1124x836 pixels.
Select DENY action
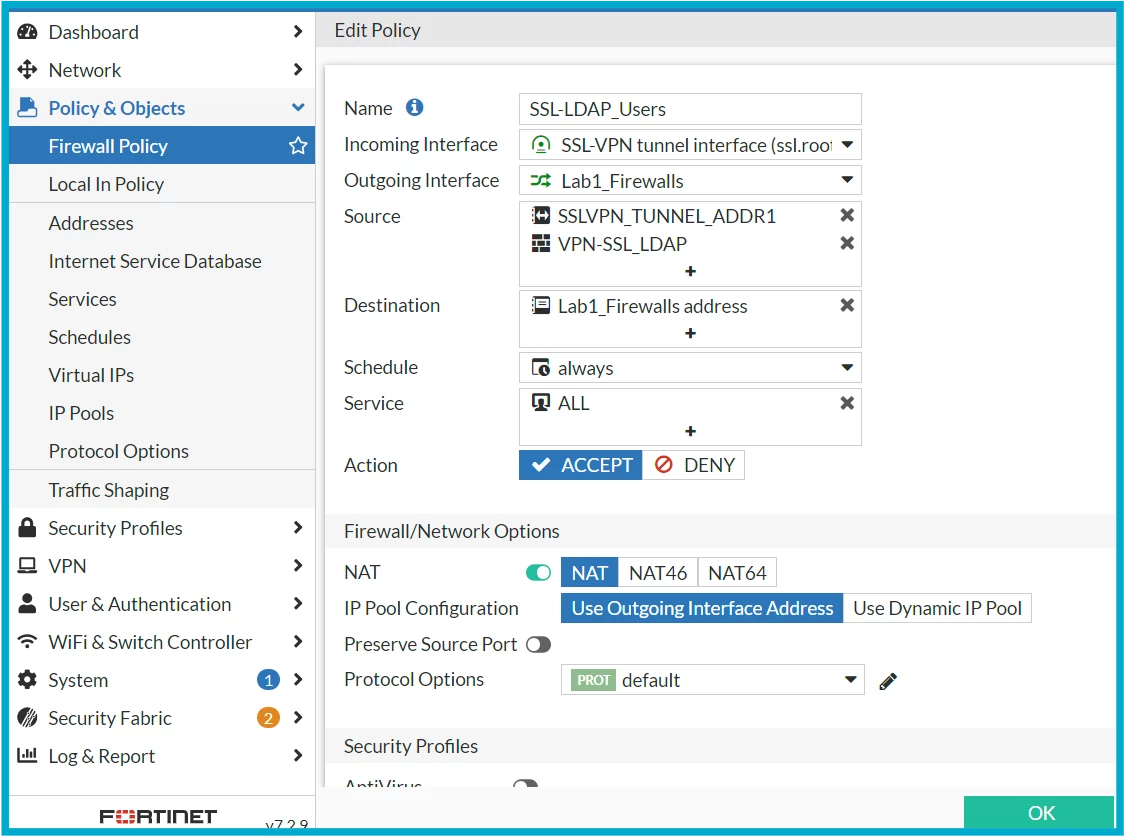693,465
